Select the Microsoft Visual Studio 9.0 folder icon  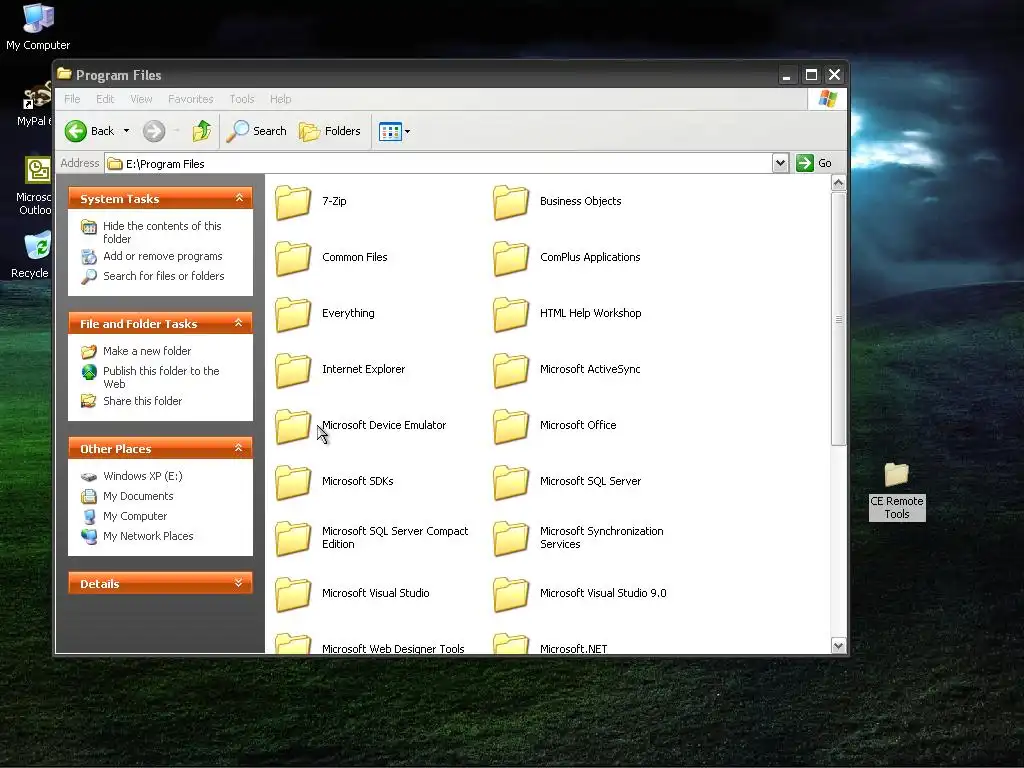click(511, 594)
